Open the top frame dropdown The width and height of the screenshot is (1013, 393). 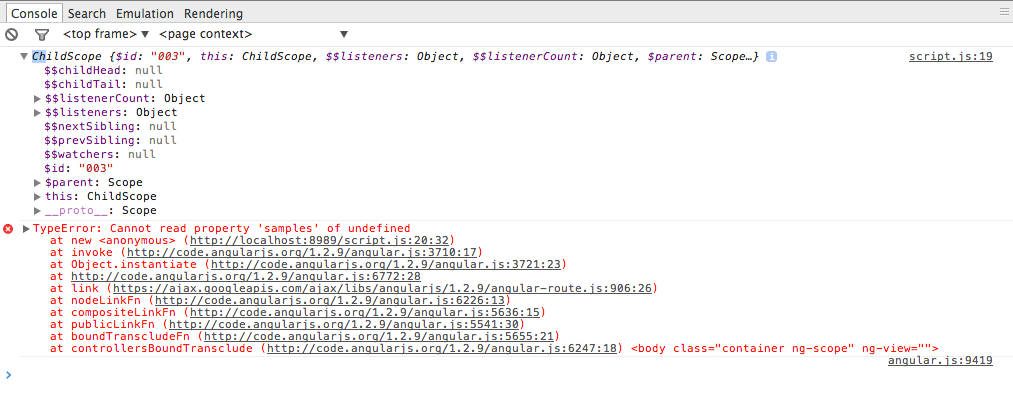(x=106, y=34)
